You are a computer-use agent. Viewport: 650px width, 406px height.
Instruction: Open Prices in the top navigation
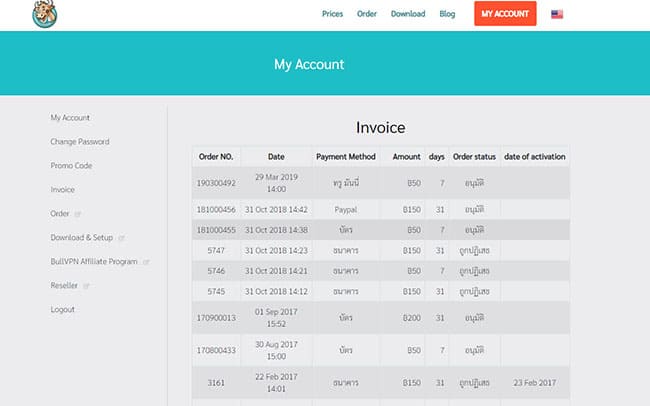332,14
